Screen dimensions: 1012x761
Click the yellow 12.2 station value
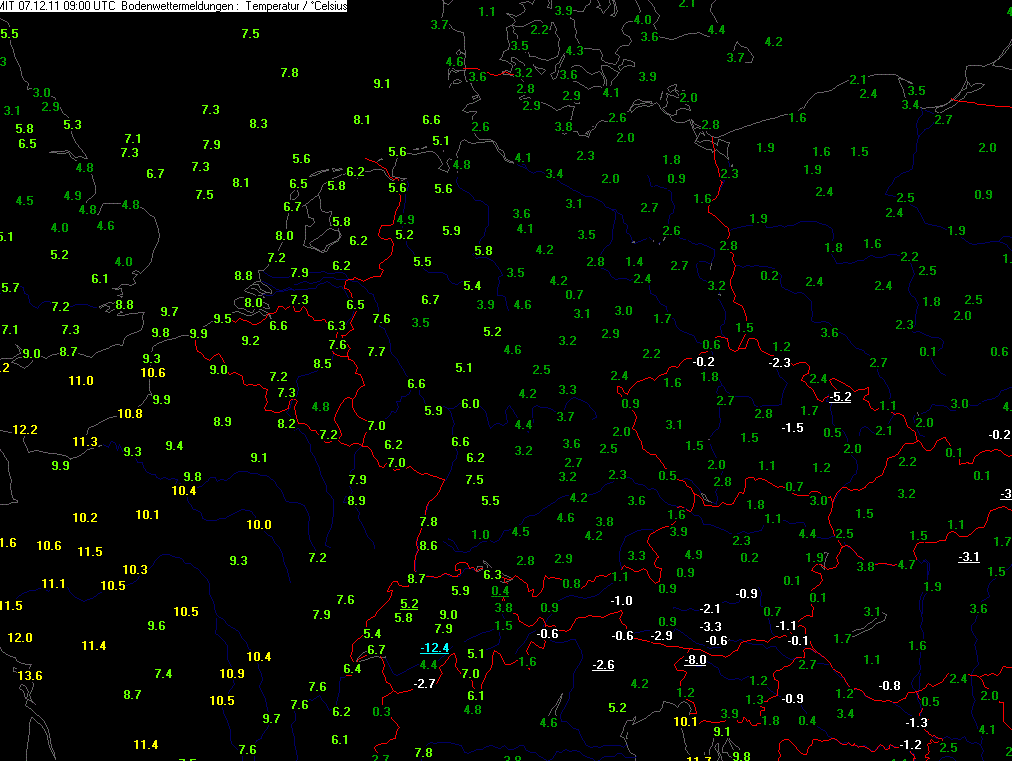coord(25,430)
